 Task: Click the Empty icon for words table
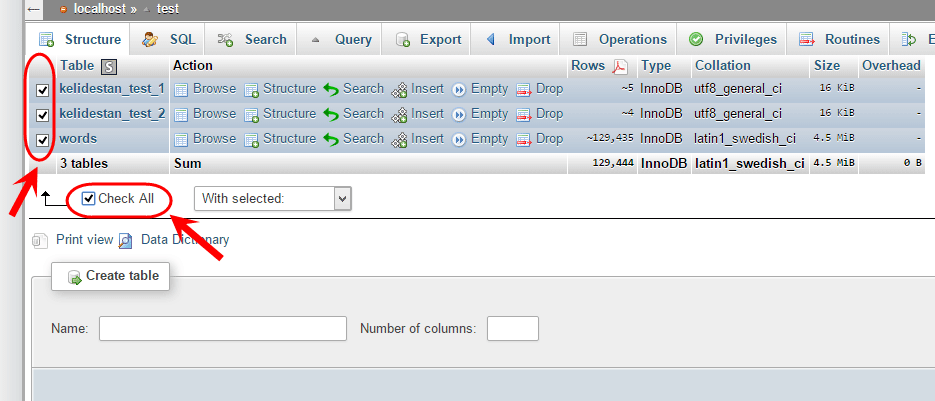click(459, 140)
